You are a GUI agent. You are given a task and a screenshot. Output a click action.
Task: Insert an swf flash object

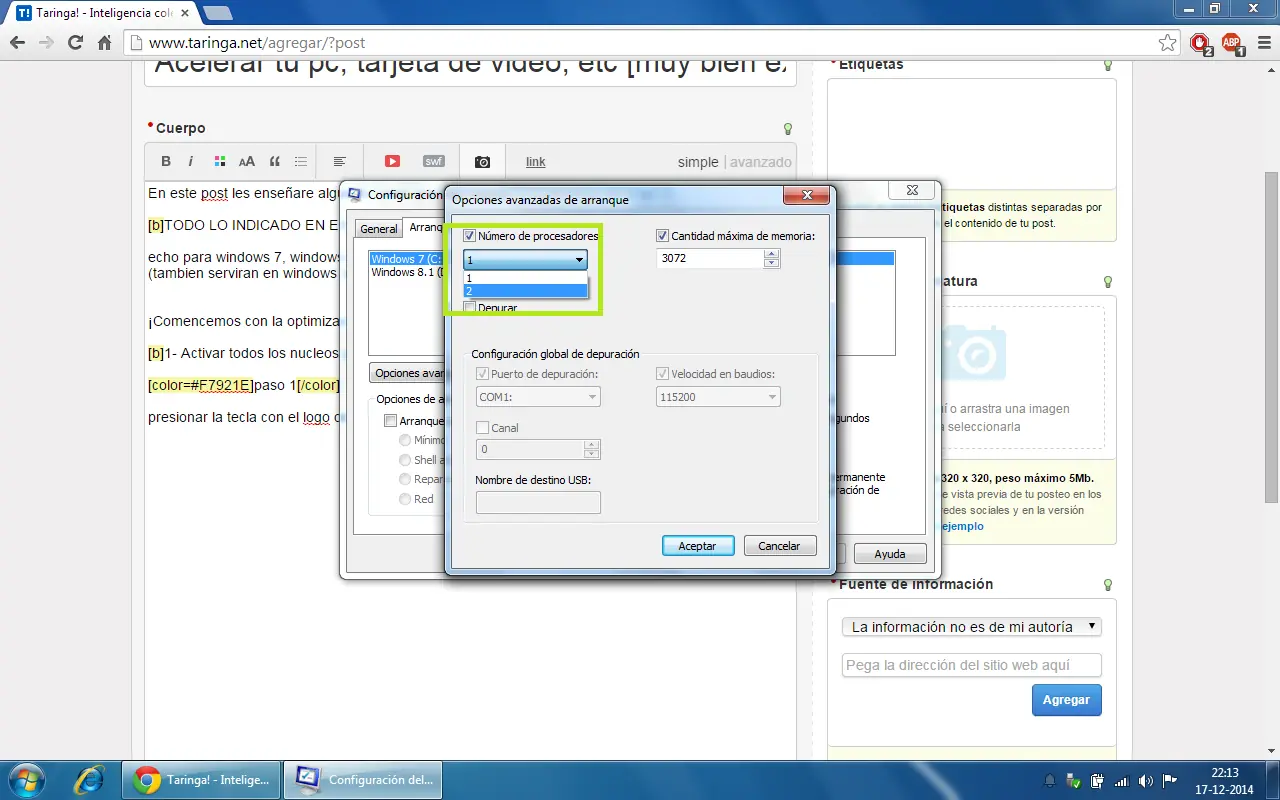433,162
